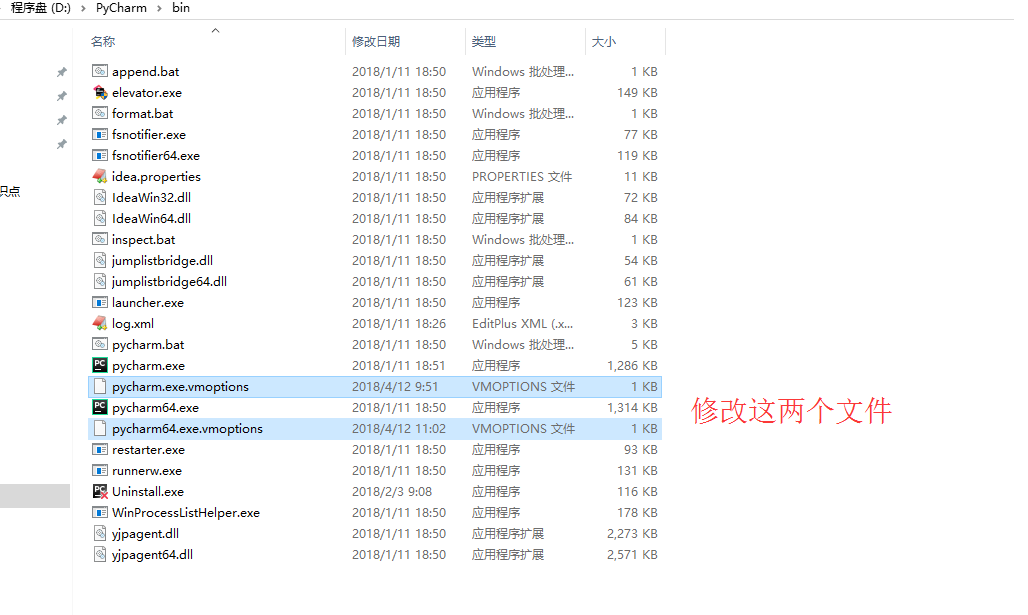The image size is (1028, 615).
Task: Select the file name WinProcessListHelper.exe
Action: pos(186,512)
